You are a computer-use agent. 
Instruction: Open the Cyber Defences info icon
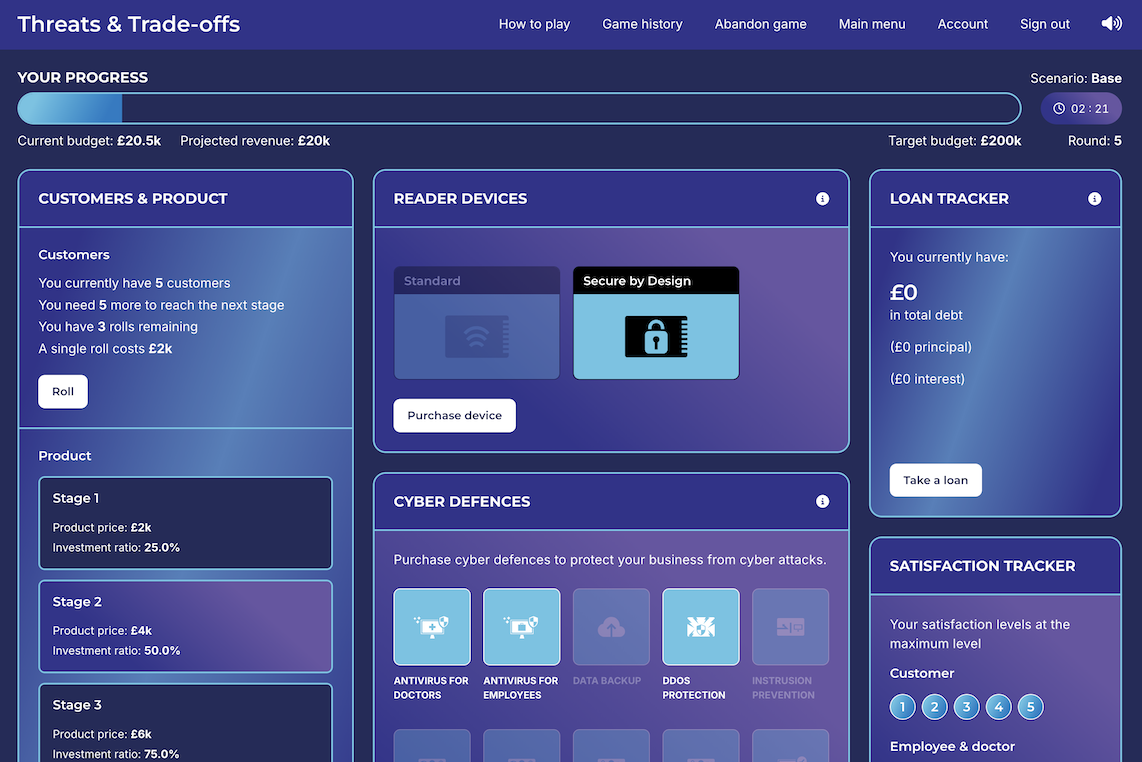coord(822,502)
